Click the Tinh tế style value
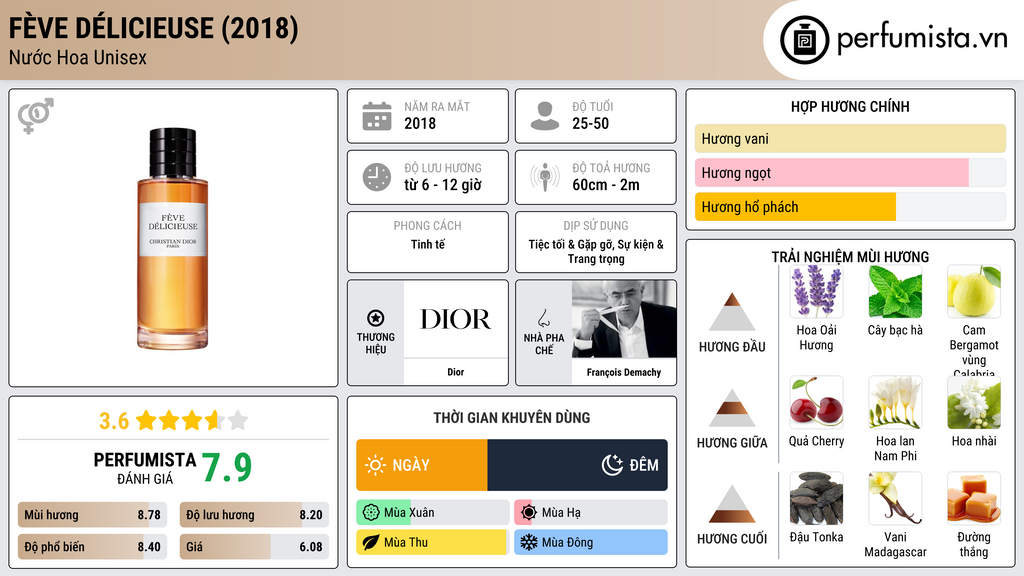The image size is (1024, 576). tap(428, 244)
